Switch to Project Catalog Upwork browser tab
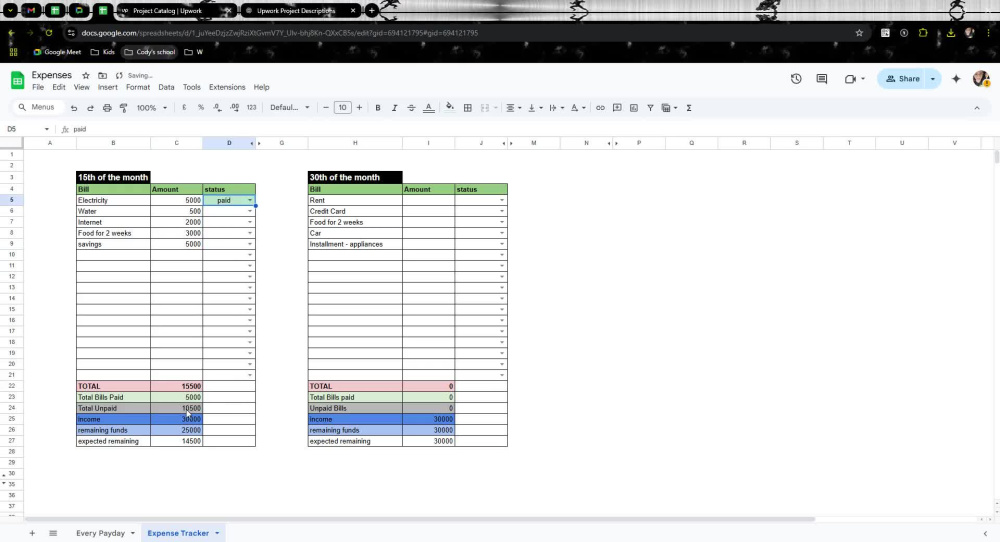Viewport: 1000px width, 542px height. pos(176,11)
